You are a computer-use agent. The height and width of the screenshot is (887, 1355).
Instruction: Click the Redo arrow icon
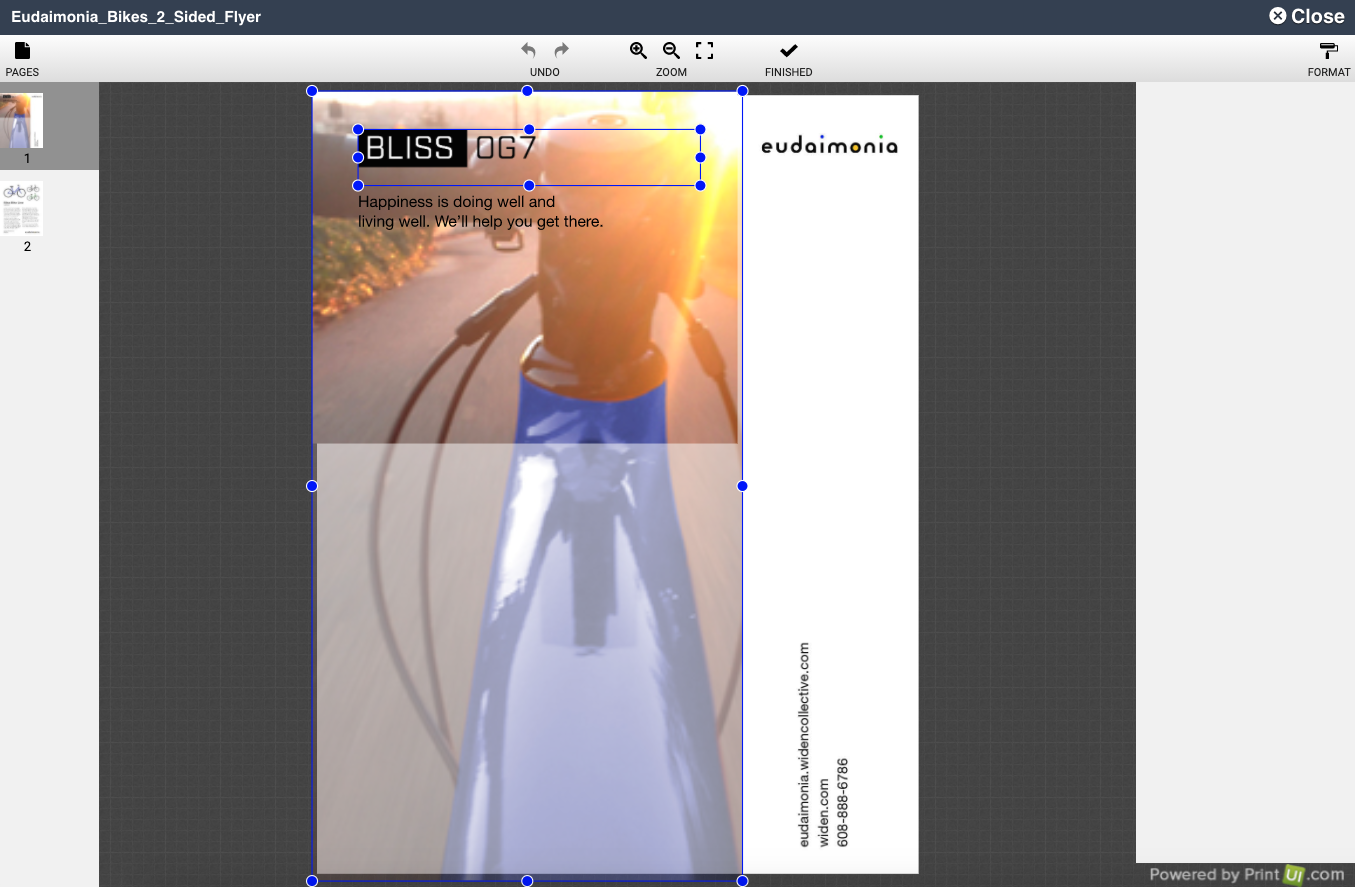[561, 51]
